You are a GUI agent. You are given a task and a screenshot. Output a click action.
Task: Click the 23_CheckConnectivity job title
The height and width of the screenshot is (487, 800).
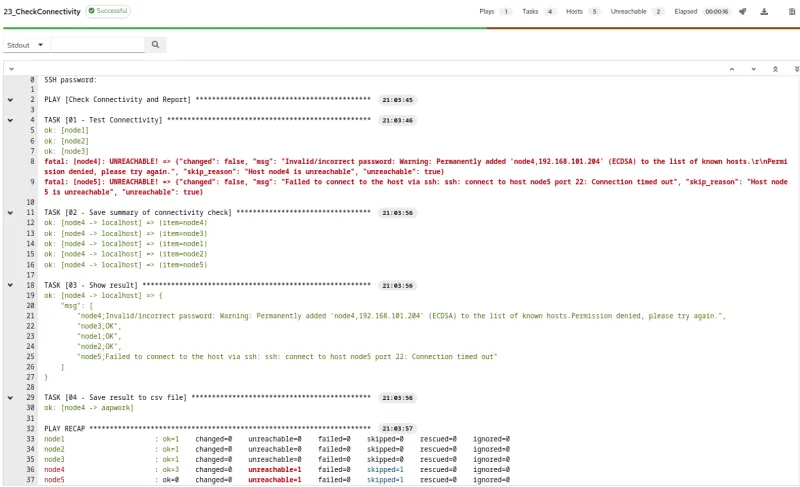(x=42, y=11)
